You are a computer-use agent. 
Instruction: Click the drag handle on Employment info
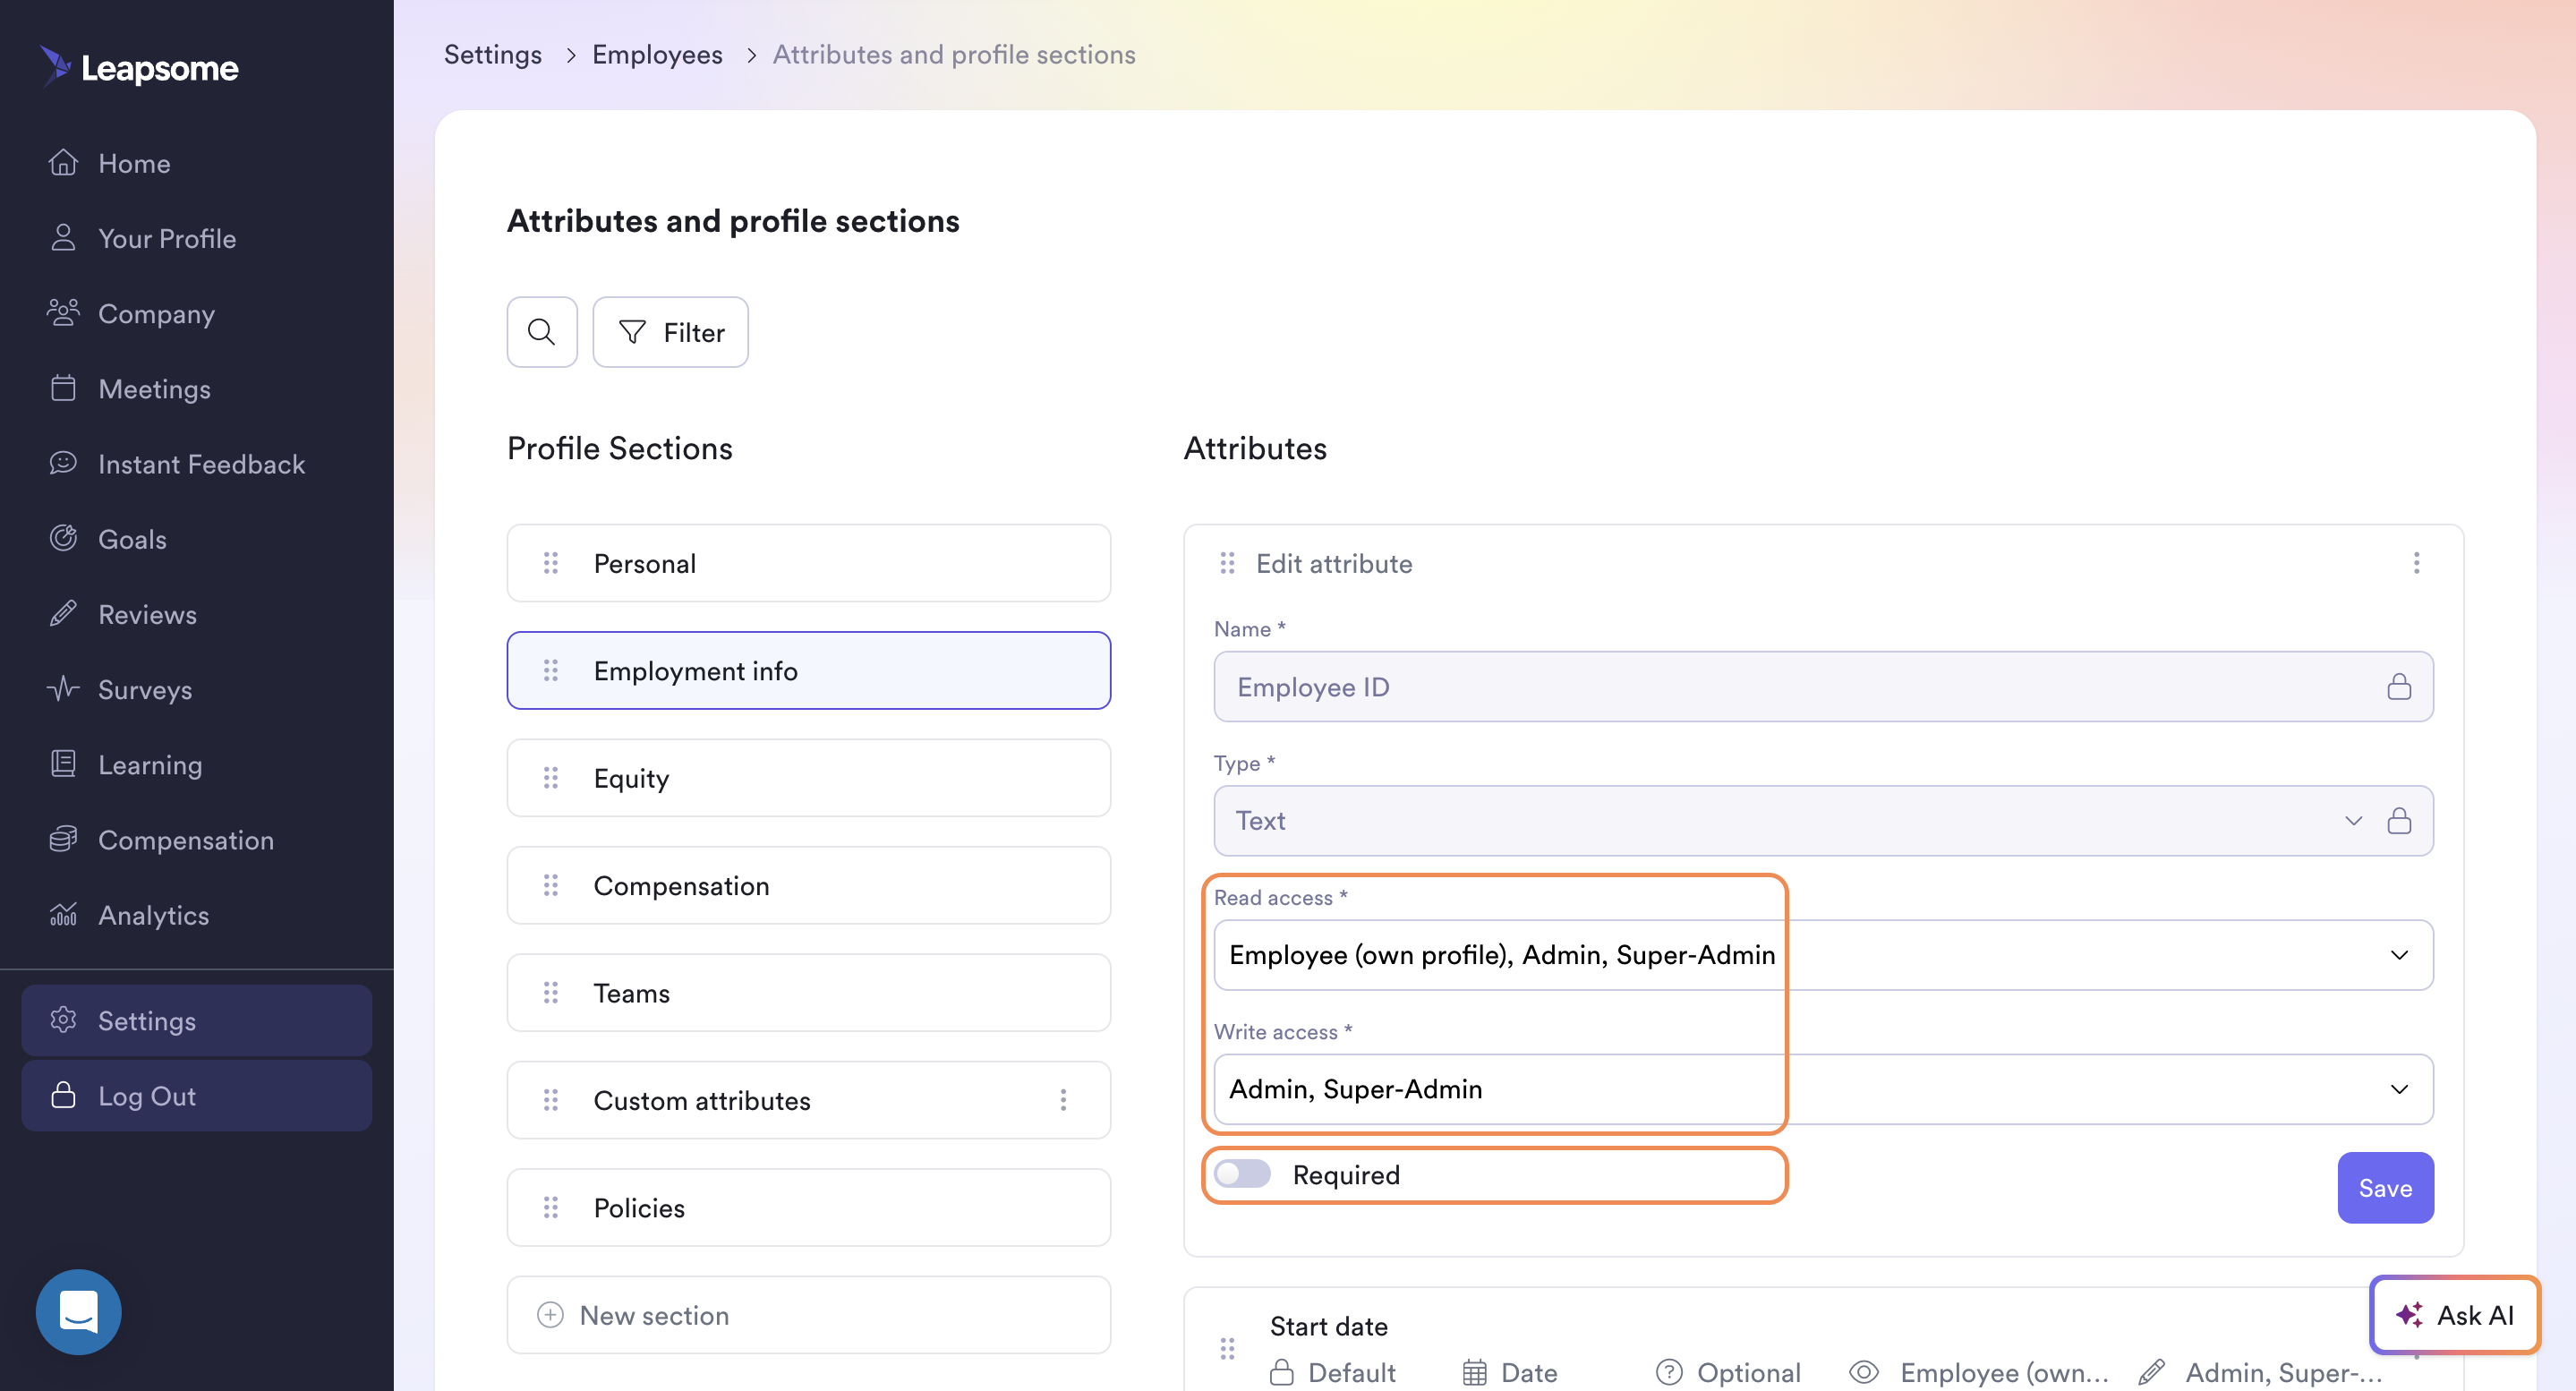click(x=551, y=670)
